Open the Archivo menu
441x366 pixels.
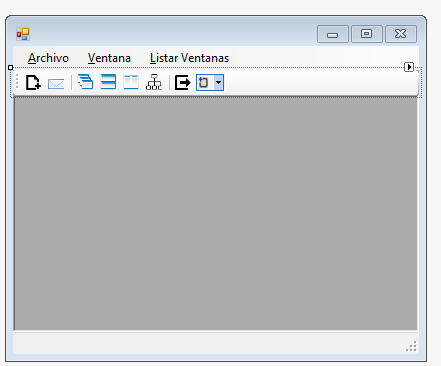[48, 58]
